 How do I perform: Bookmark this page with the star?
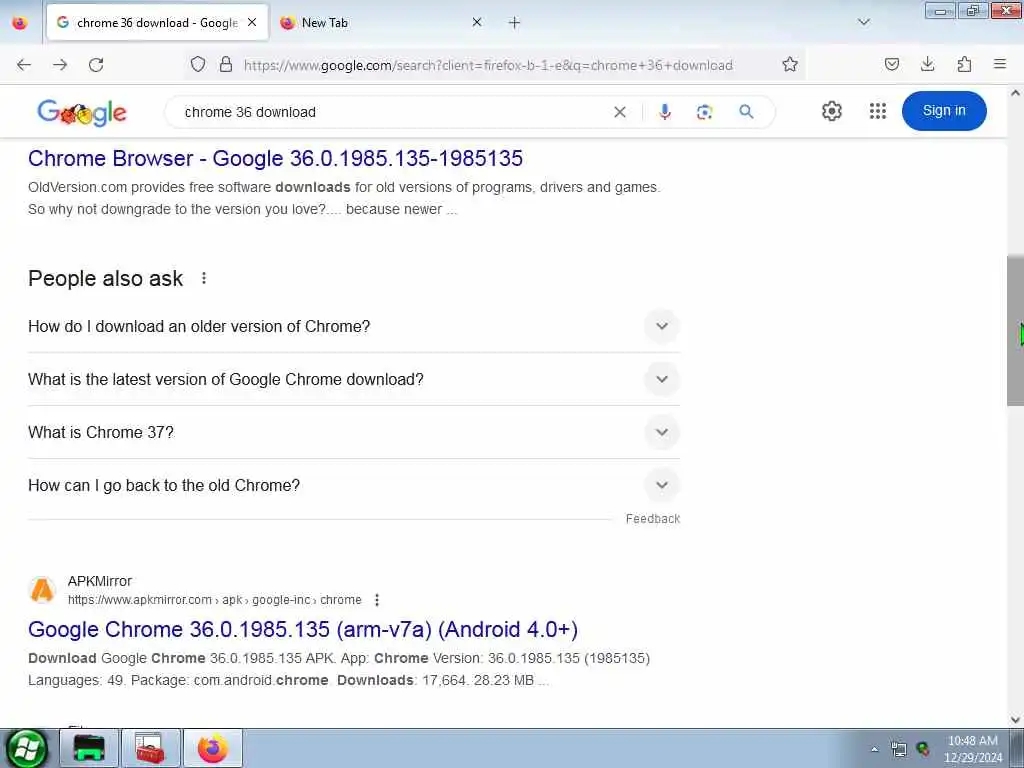pyautogui.click(x=790, y=64)
